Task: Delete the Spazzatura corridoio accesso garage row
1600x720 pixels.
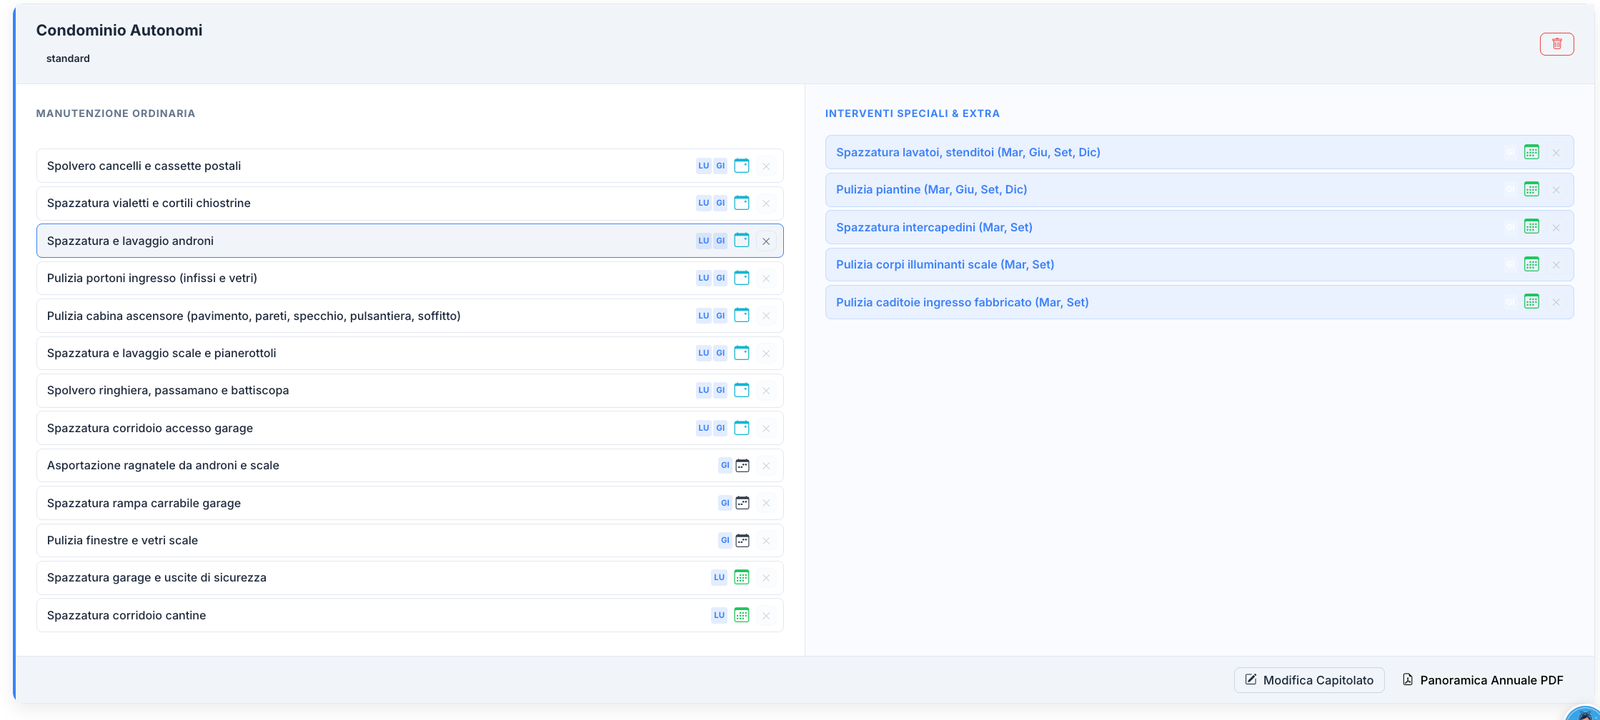Action: pyautogui.click(x=766, y=428)
